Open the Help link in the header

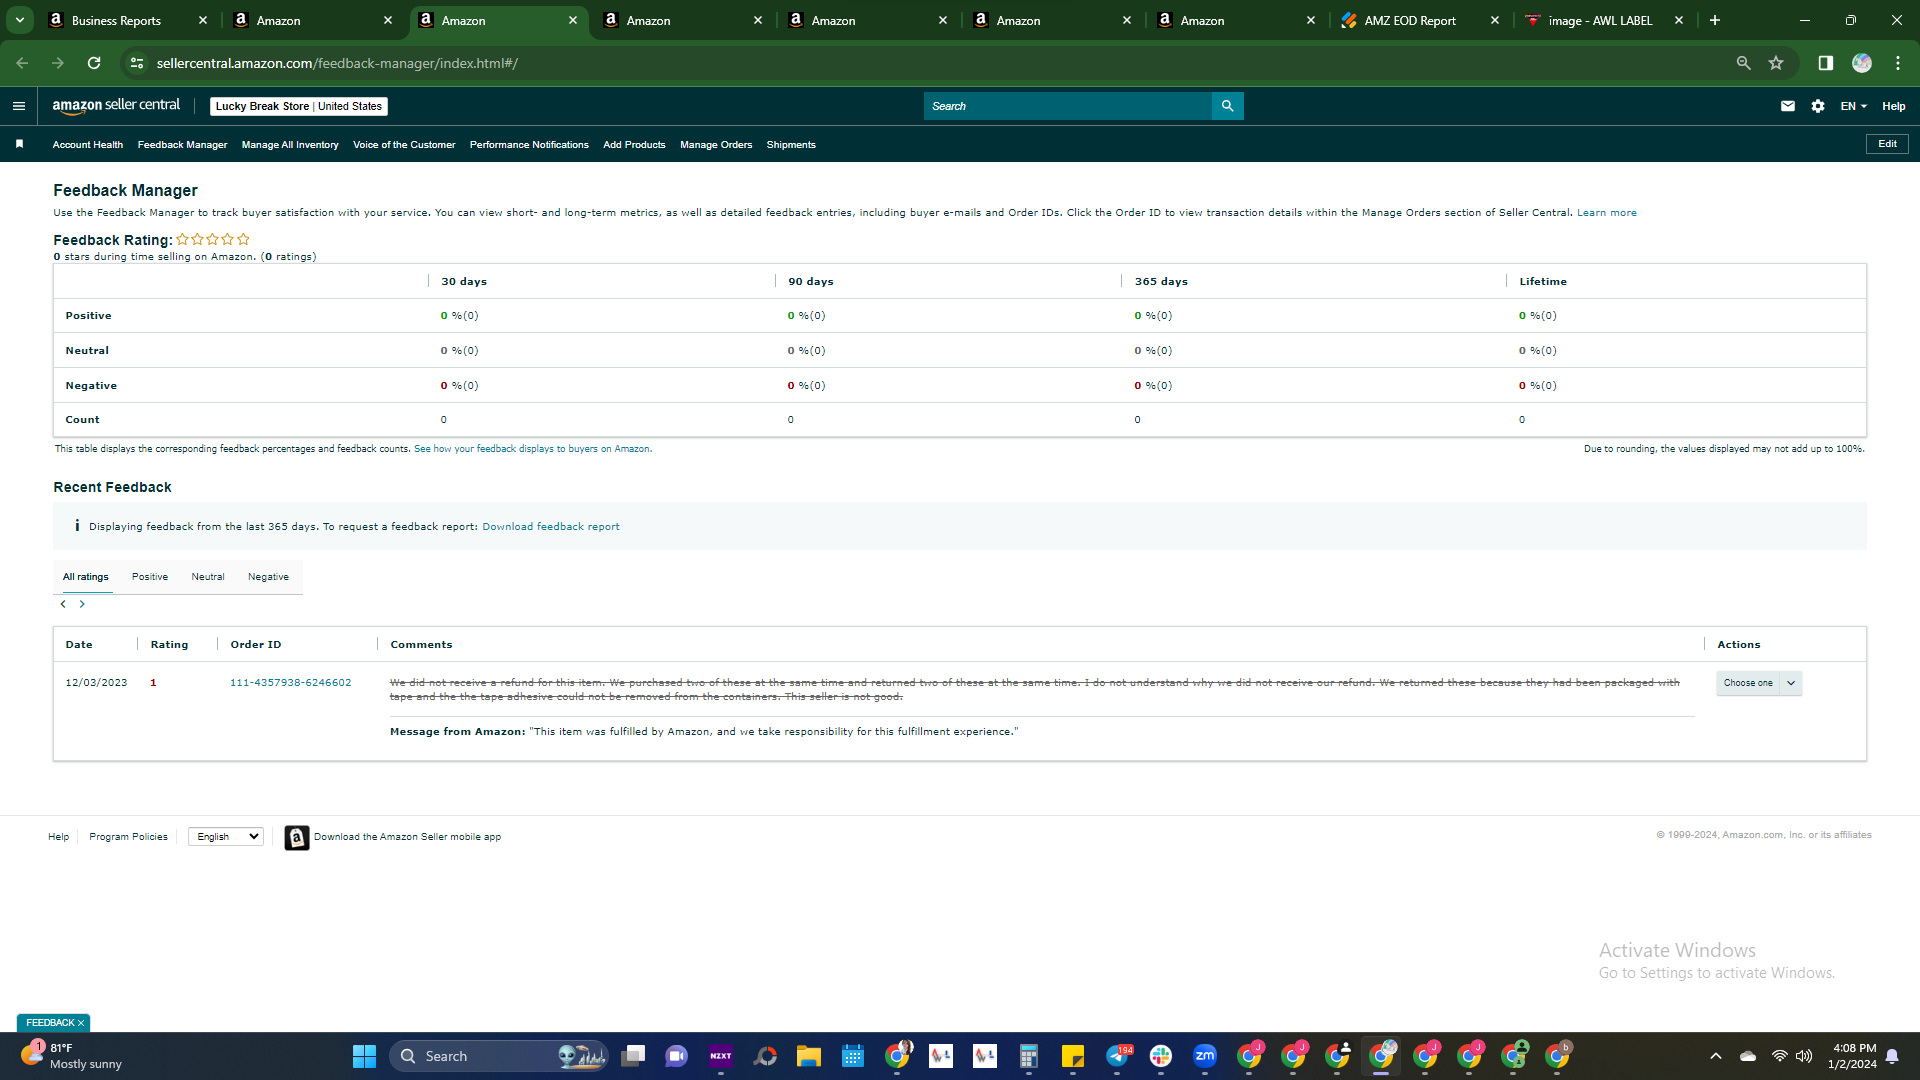pyautogui.click(x=1894, y=106)
